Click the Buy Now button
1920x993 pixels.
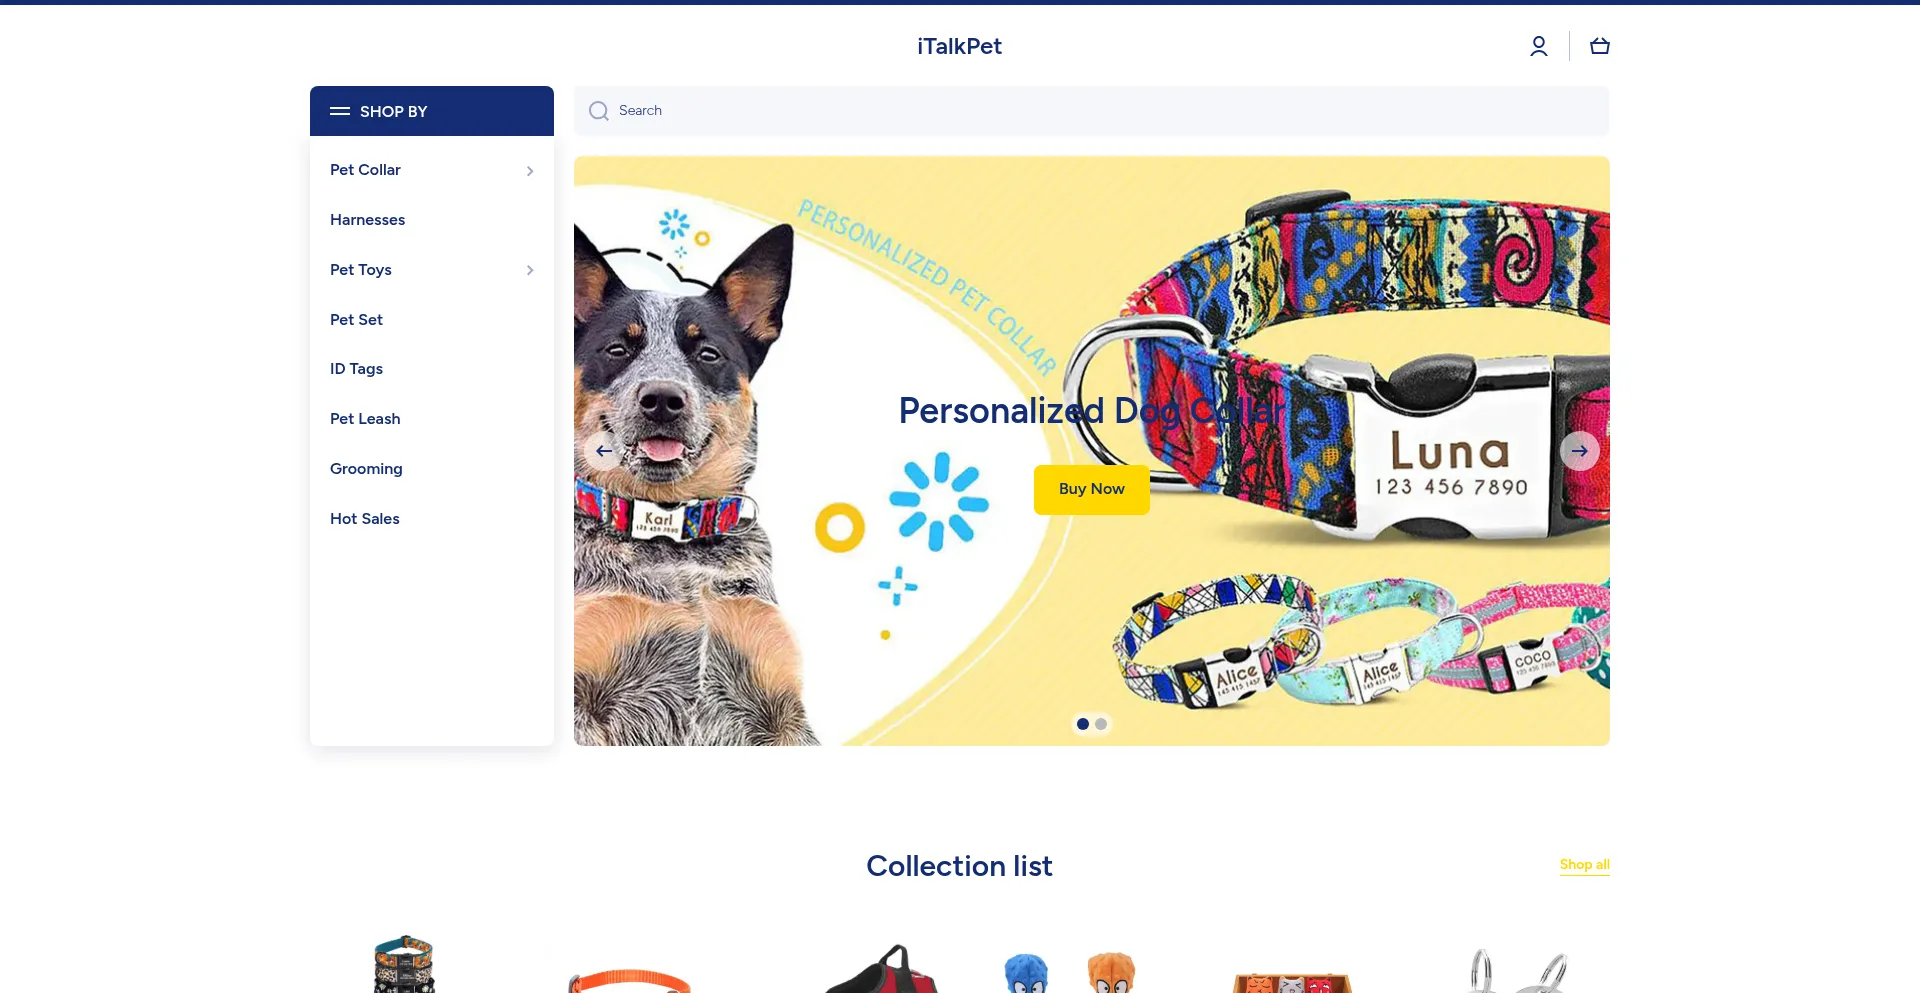click(1092, 490)
